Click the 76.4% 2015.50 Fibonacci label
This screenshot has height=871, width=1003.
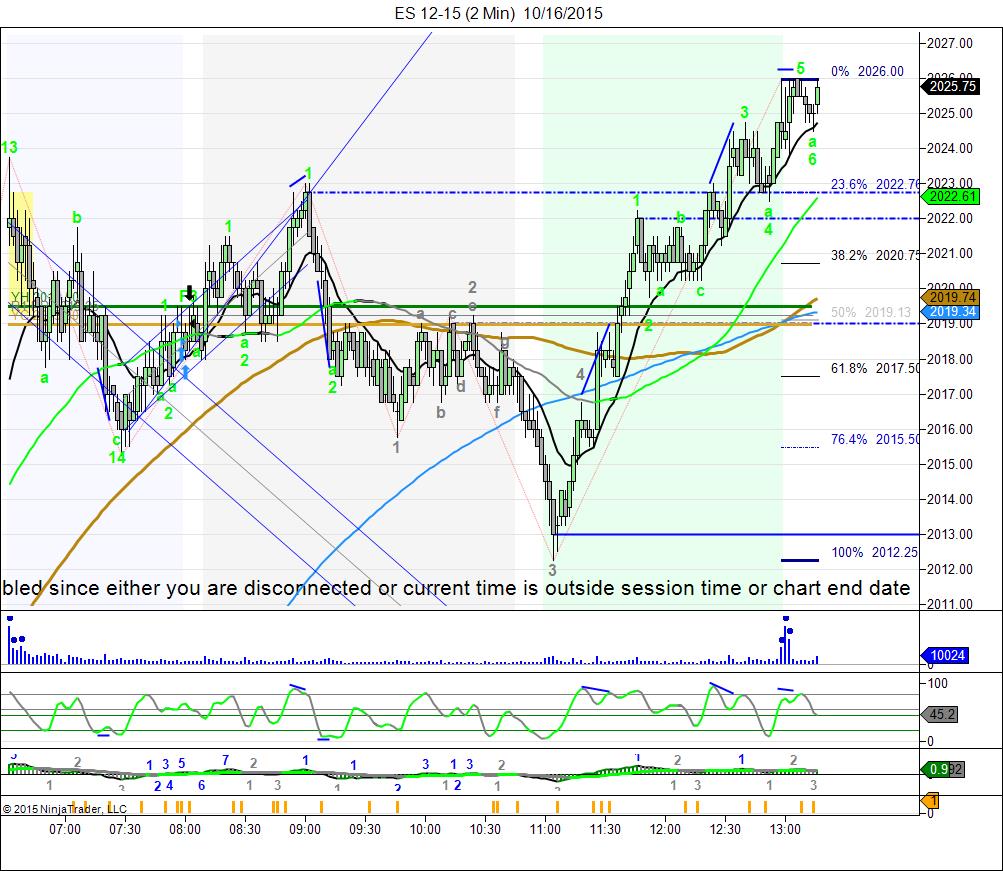tap(875, 439)
